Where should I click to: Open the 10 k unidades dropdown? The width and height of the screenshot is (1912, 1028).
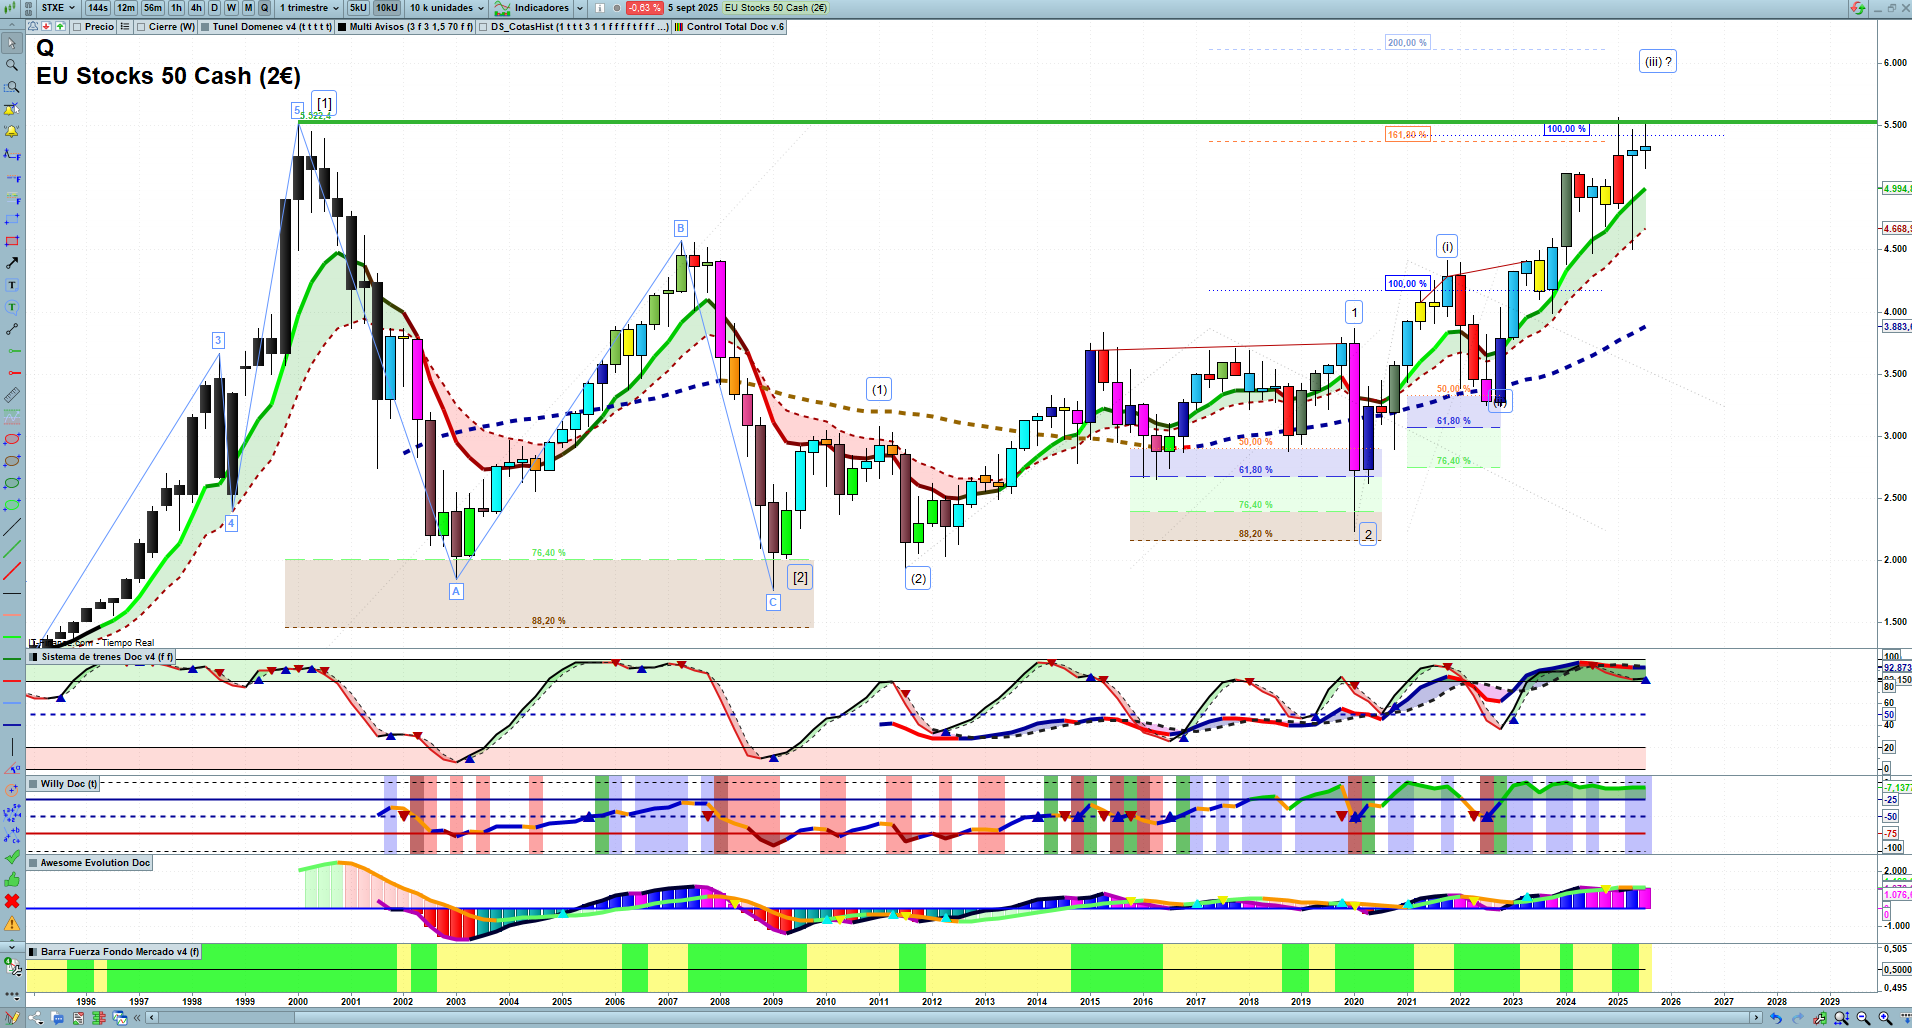coord(446,8)
